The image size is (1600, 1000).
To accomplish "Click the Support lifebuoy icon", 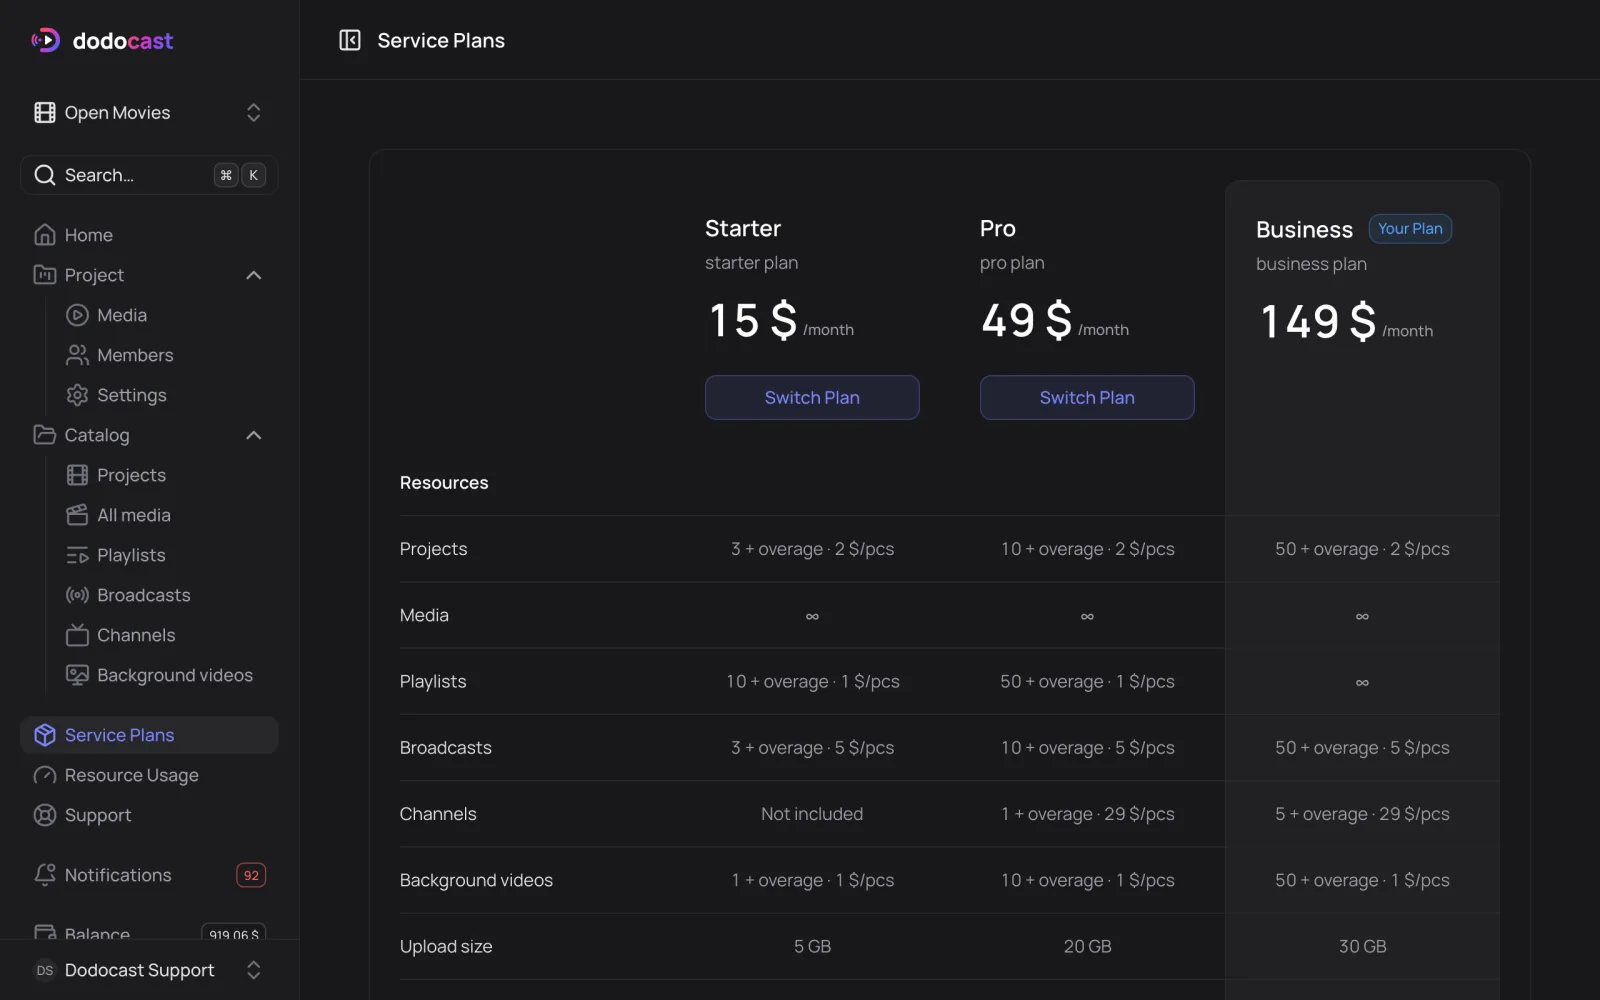I will click(x=45, y=815).
